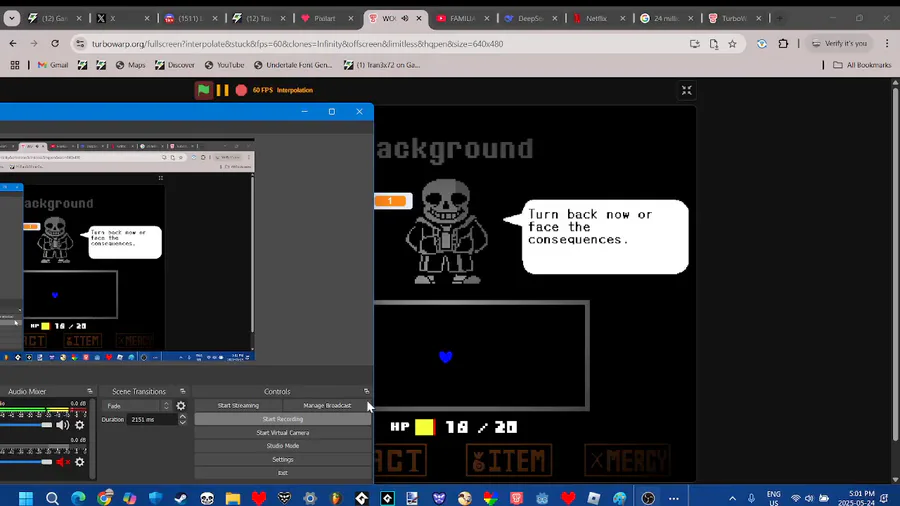This screenshot has width=900, height=506.
Task: Open Maps bookmark
Action: pos(130,65)
